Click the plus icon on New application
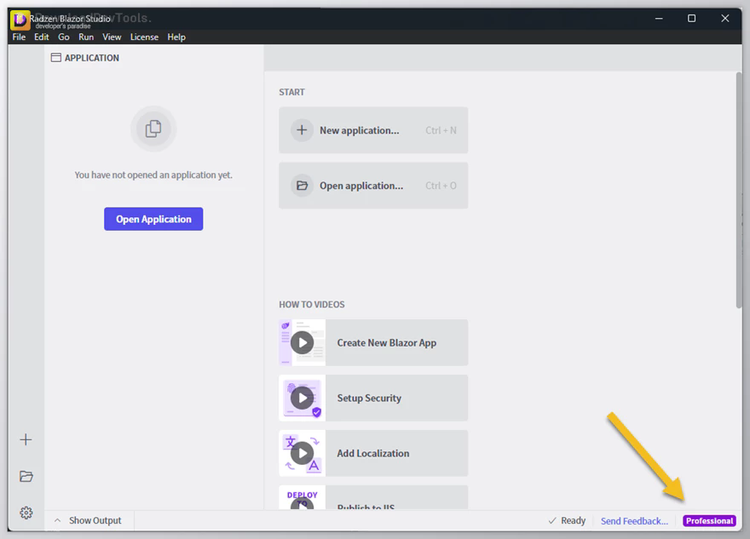Viewport: 750px width, 539px height. click(302, 130)
